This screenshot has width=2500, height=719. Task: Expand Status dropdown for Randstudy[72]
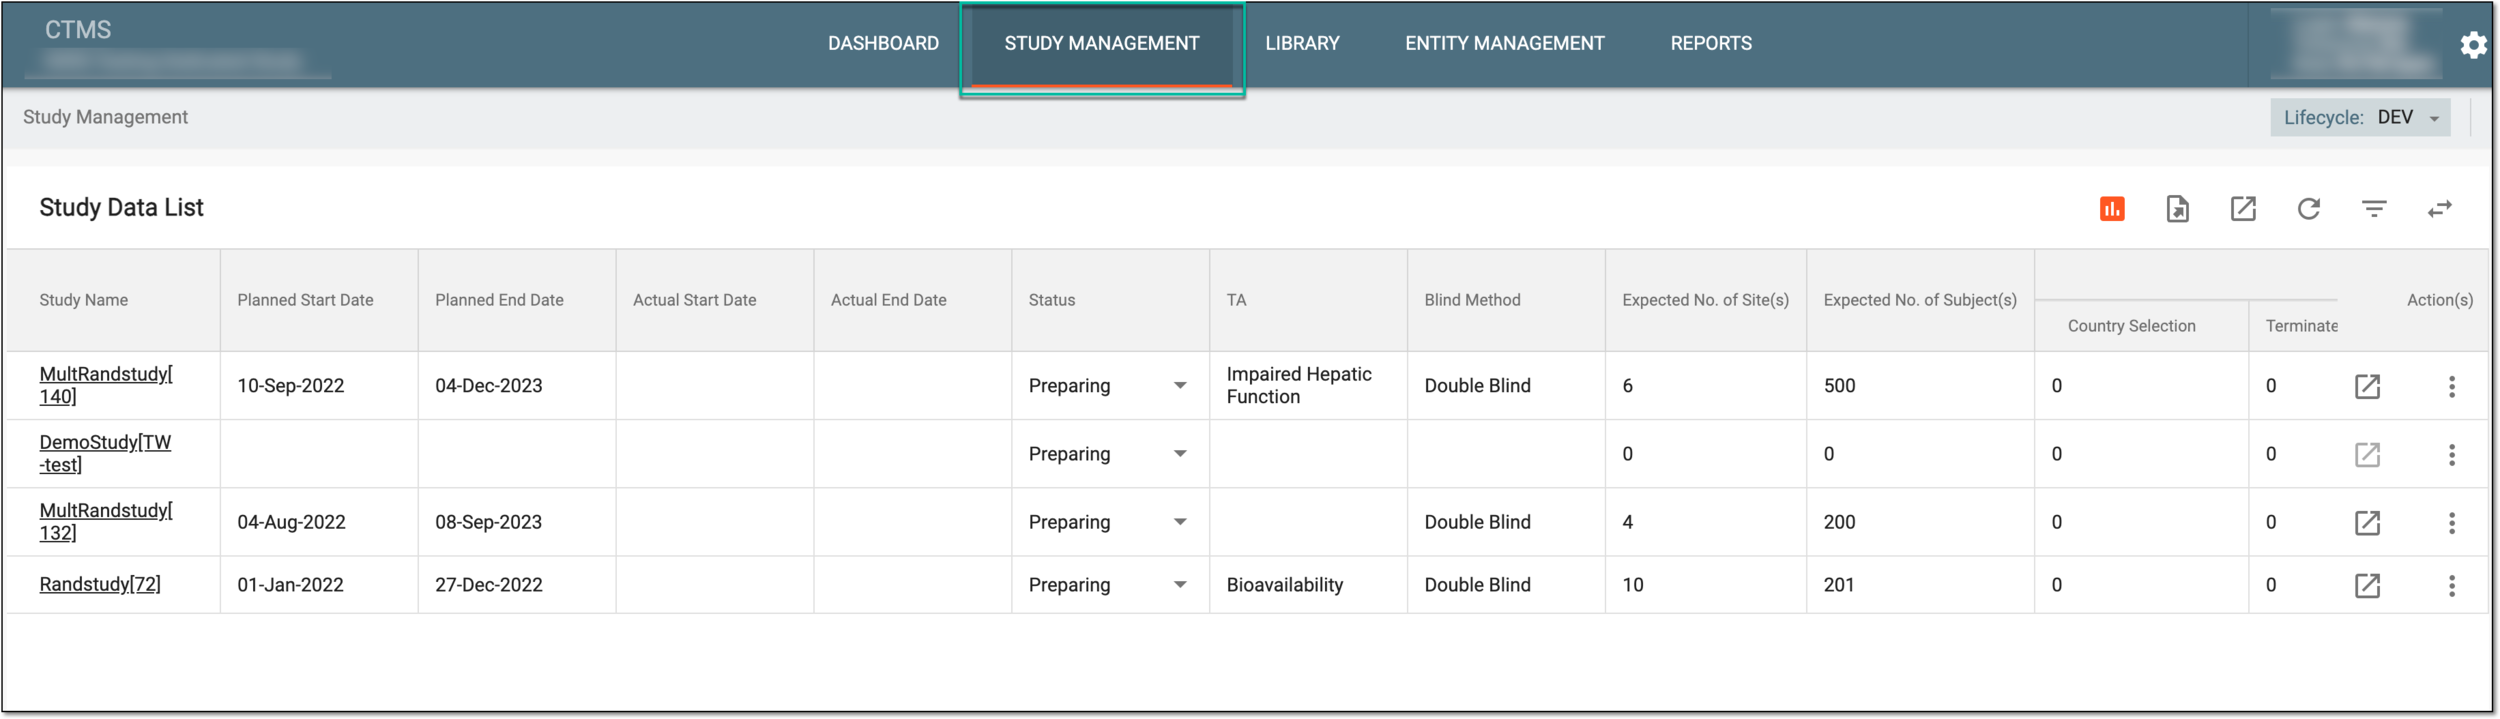click(1180, 585)
